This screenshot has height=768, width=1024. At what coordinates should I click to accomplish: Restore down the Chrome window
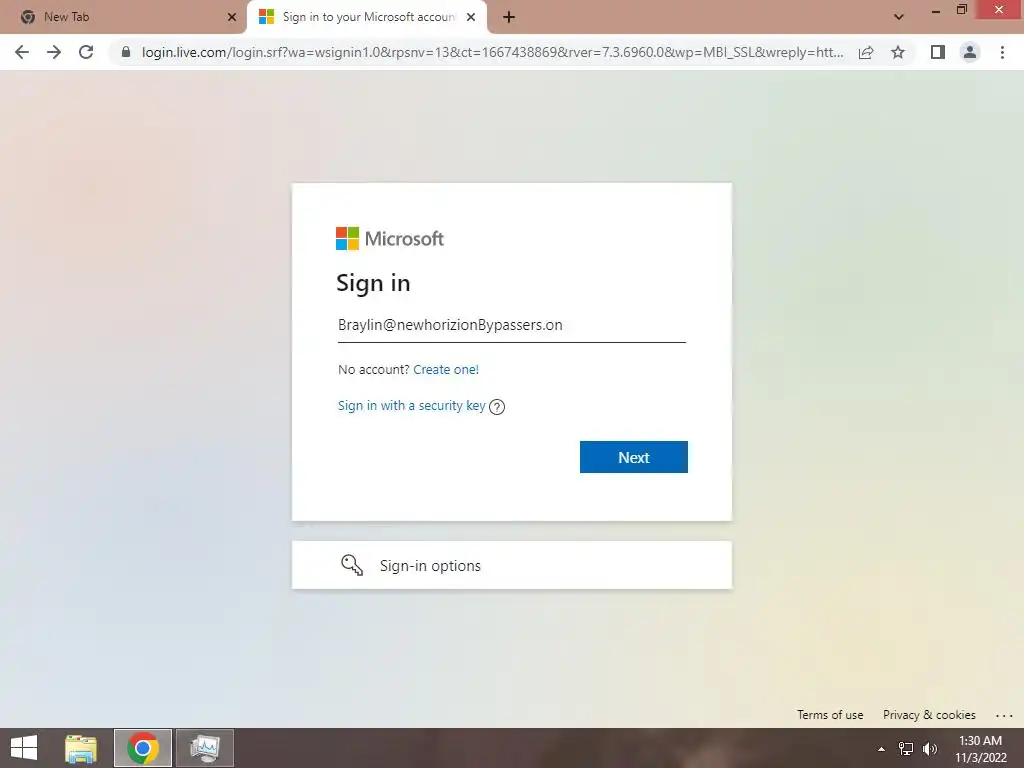[x=962, y=10]
